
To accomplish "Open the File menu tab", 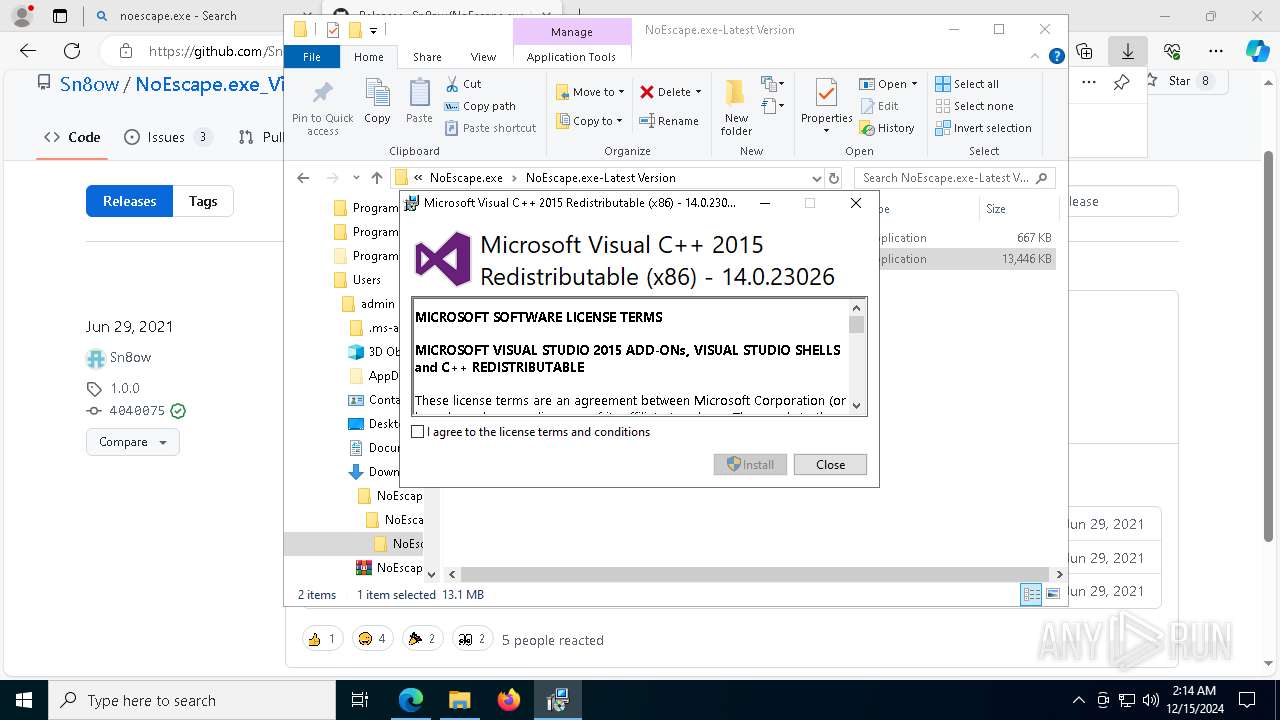I will 312,57.
